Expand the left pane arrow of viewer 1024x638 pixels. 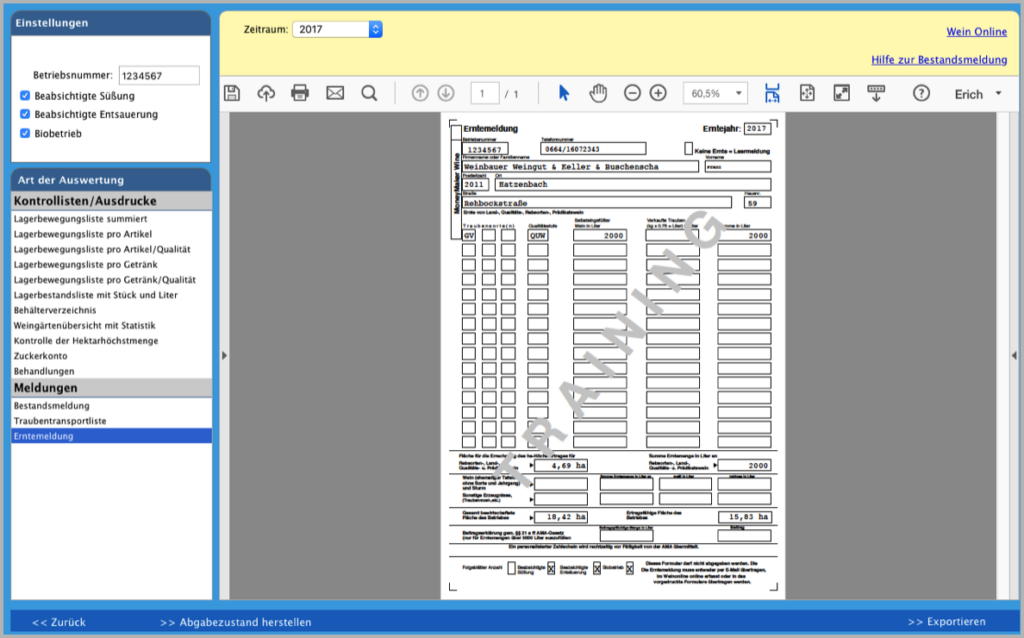224,356
